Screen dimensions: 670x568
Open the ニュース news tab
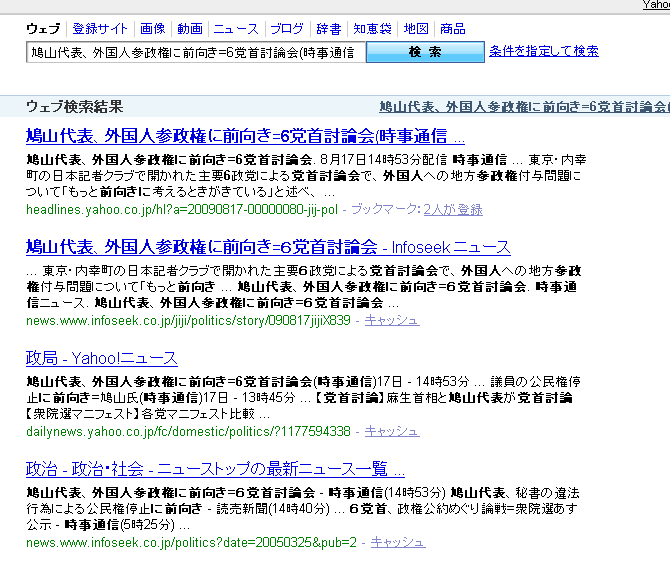(236, 29)
